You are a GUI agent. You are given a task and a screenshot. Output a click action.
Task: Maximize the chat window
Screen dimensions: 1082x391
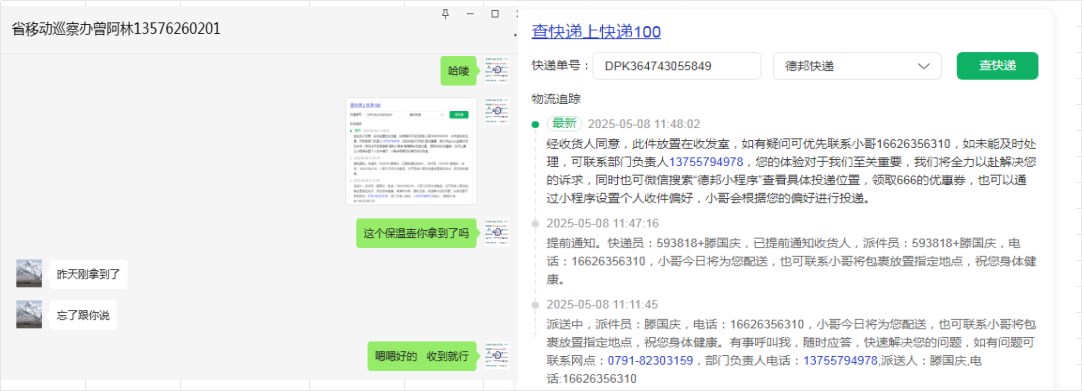coord(495,14)
